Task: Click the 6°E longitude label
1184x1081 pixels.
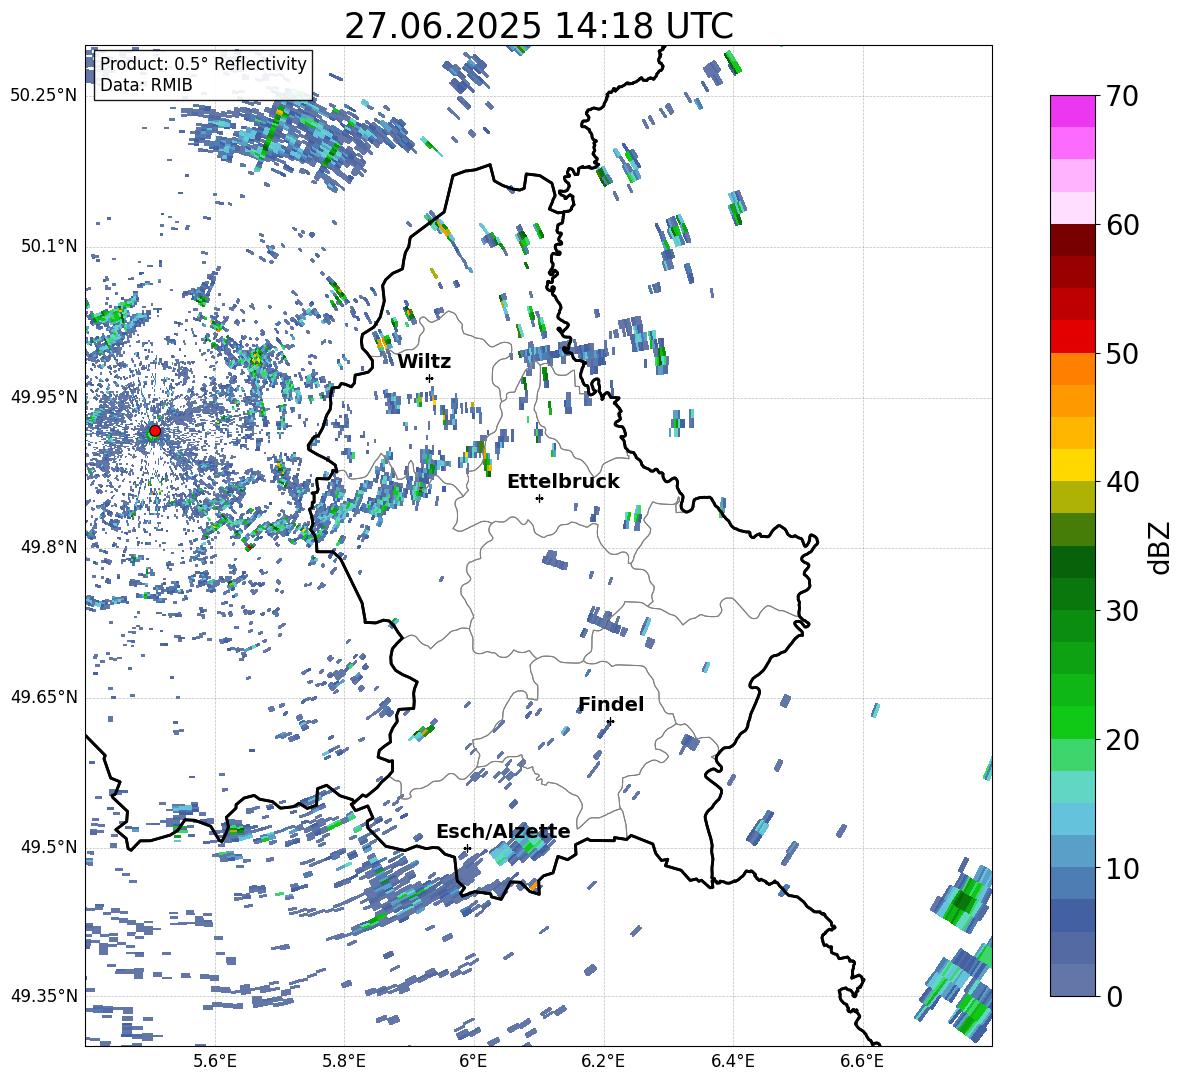Action: [x=473, y=1061]
